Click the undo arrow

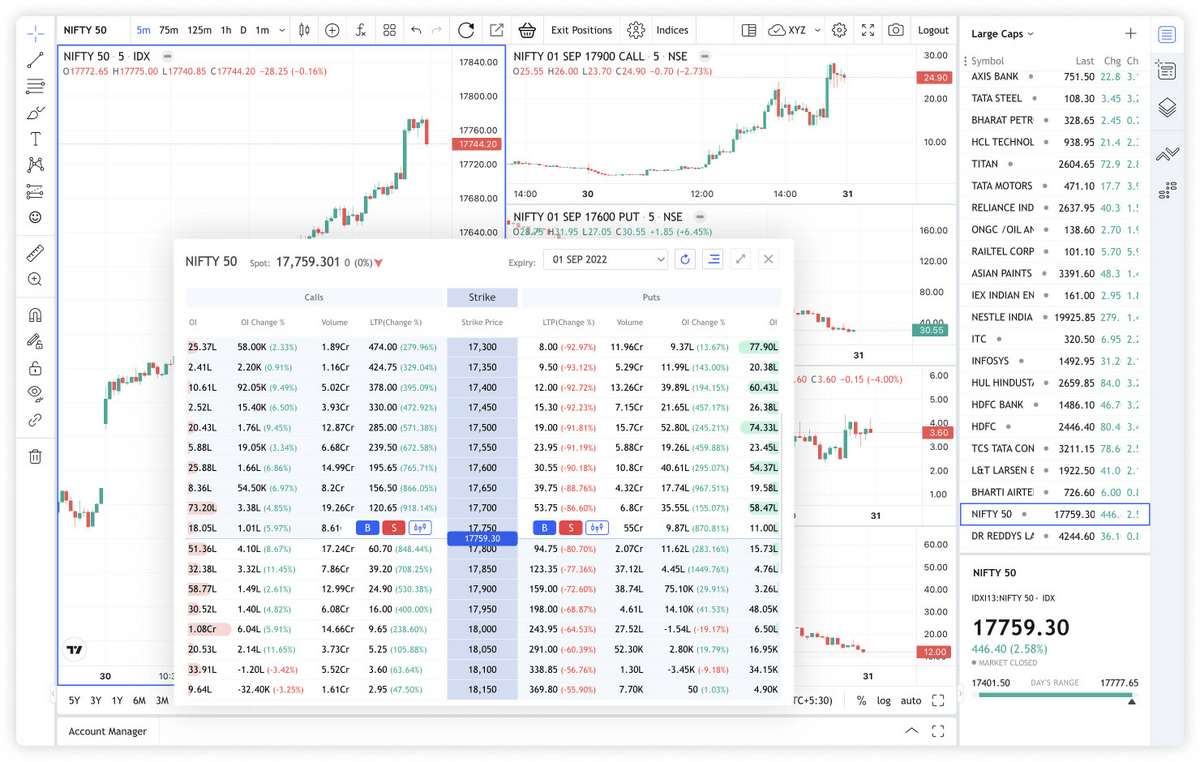pos(417,30)
